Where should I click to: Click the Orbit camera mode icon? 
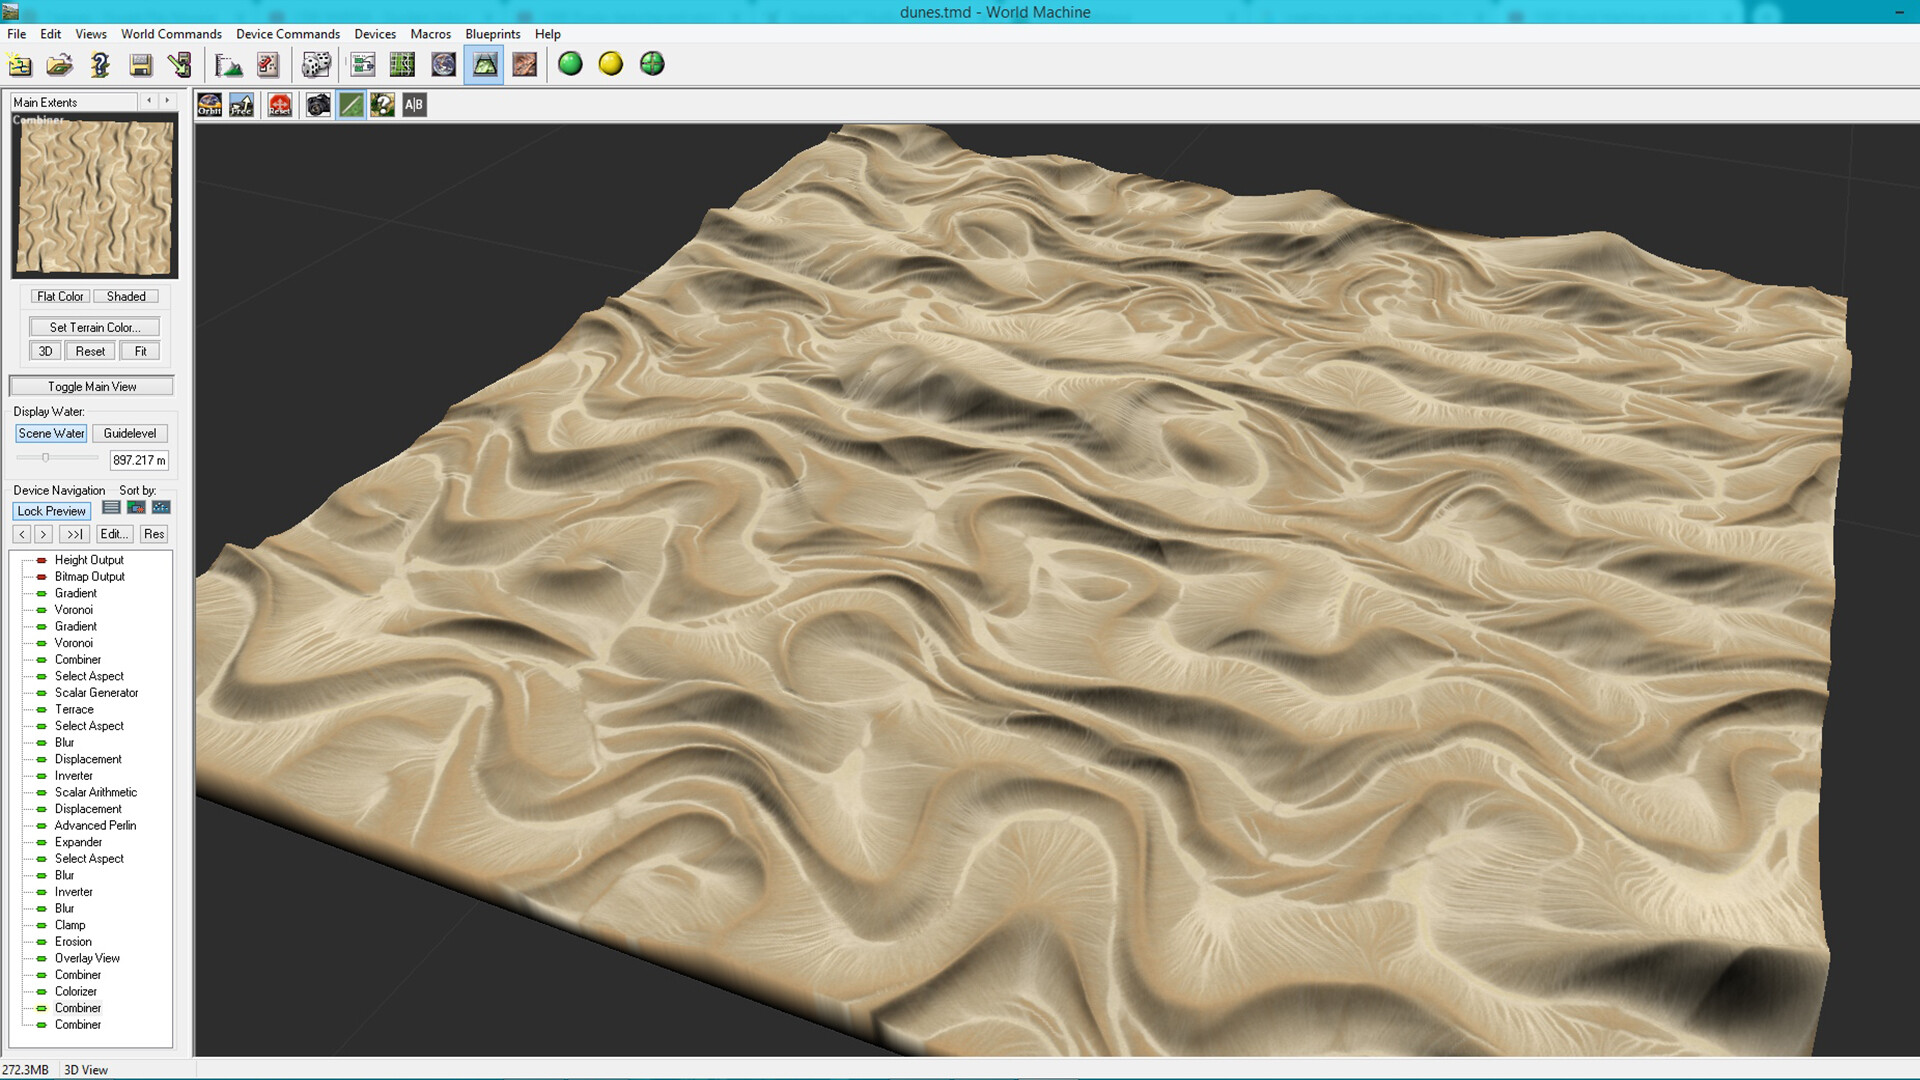[x=209, y=105]
